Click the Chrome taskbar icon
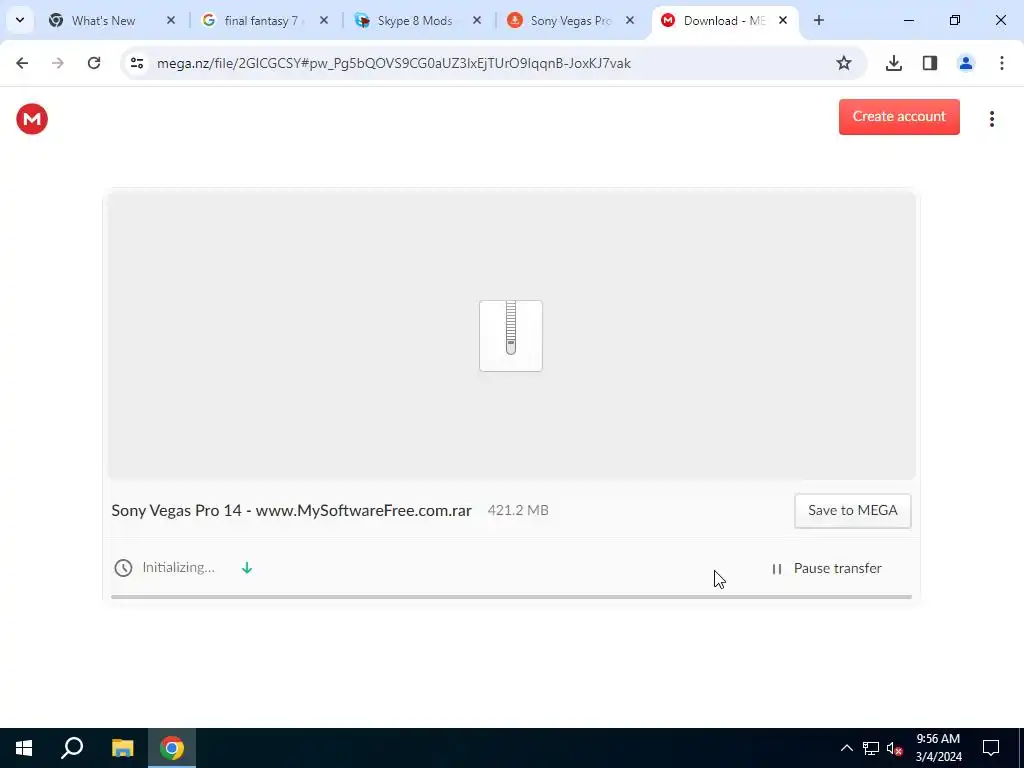1024x768 pixels. tap(172, 748)
